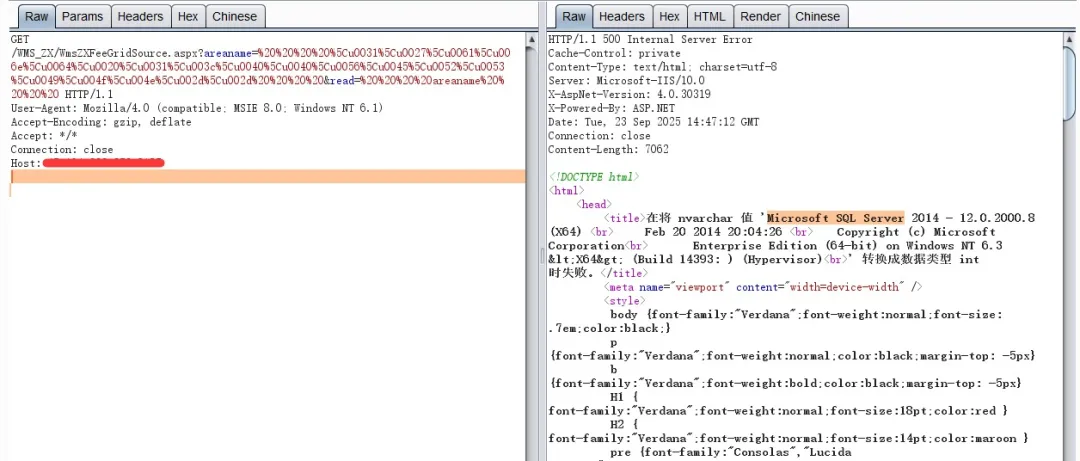
Task: Open the response Chinese tab
Action: click(817, 16)
